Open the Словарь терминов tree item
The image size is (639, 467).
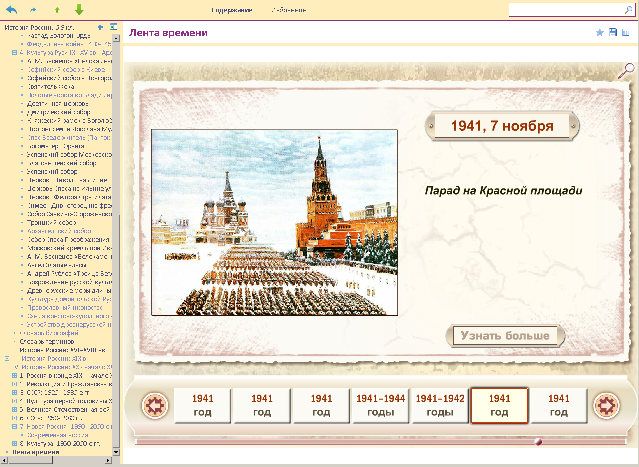pos(46,341)
